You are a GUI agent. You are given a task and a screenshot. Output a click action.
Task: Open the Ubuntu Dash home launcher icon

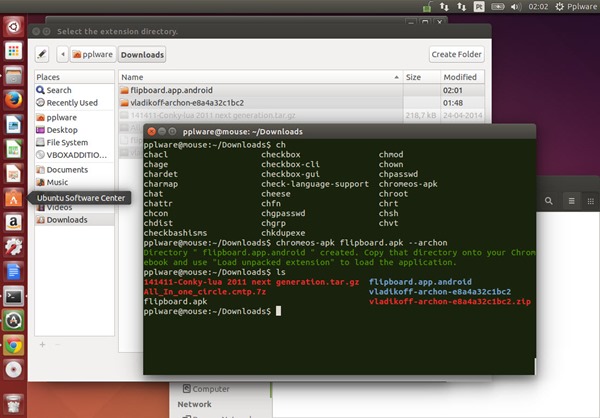13,26
